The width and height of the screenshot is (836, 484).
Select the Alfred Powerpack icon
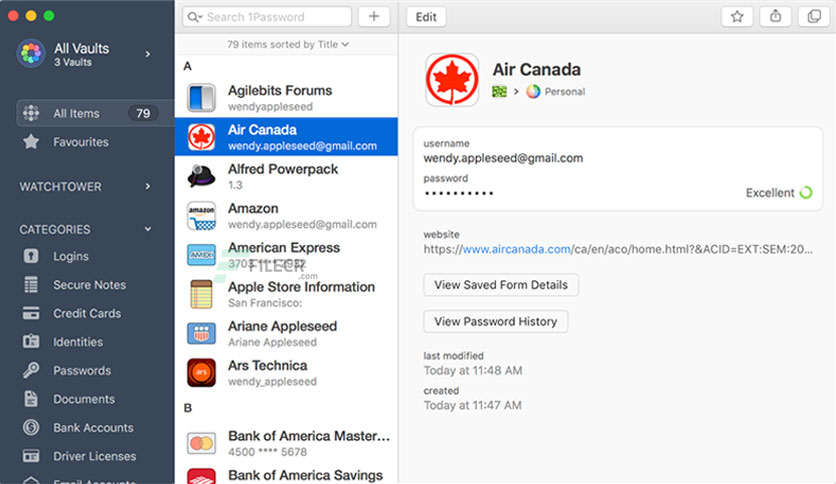click(x=201, y=176)
